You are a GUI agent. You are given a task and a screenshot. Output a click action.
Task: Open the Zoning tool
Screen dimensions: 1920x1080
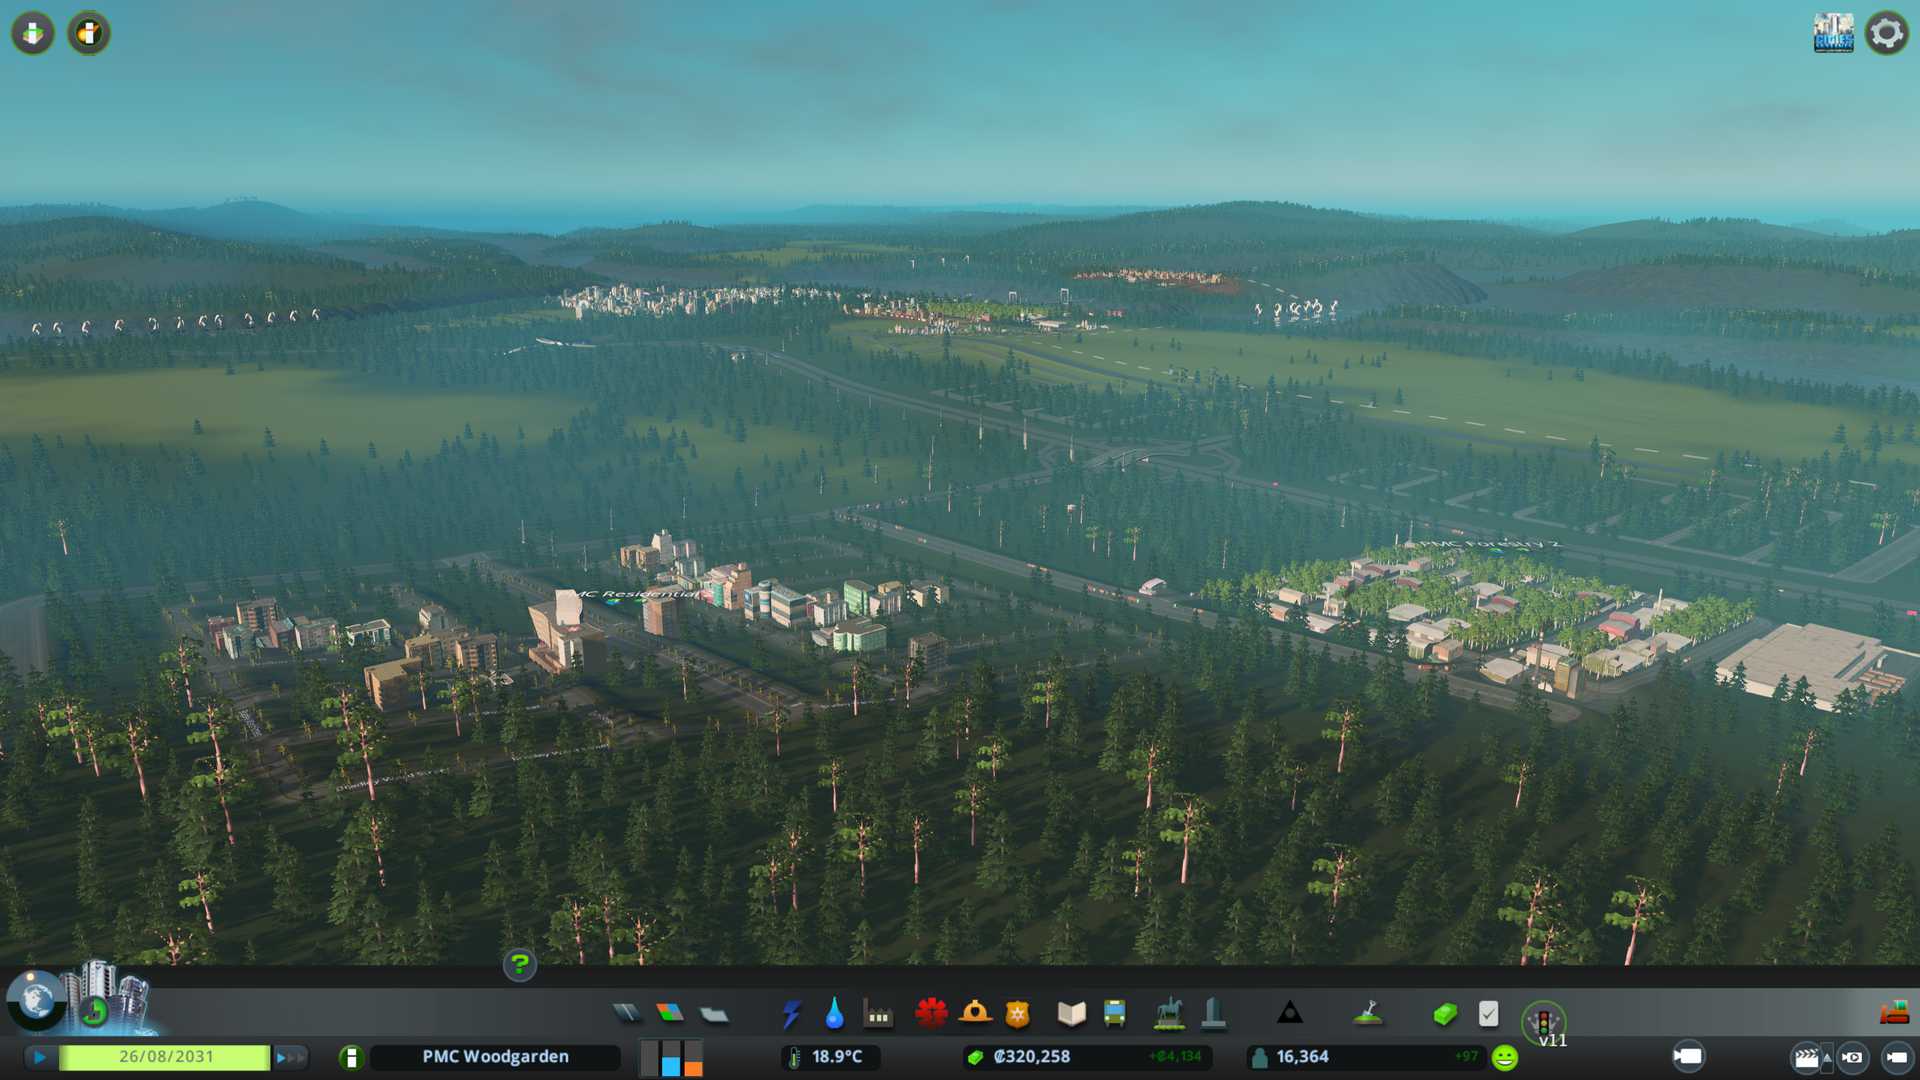[670, 1014]
